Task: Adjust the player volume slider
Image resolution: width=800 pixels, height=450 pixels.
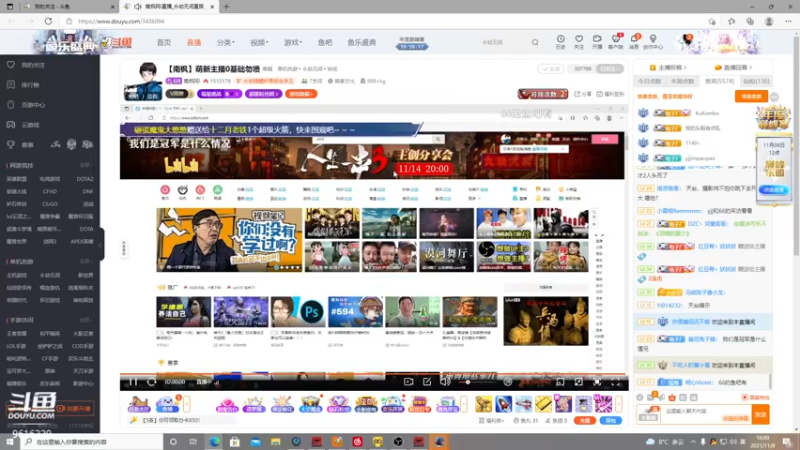Action: point(479,382)
